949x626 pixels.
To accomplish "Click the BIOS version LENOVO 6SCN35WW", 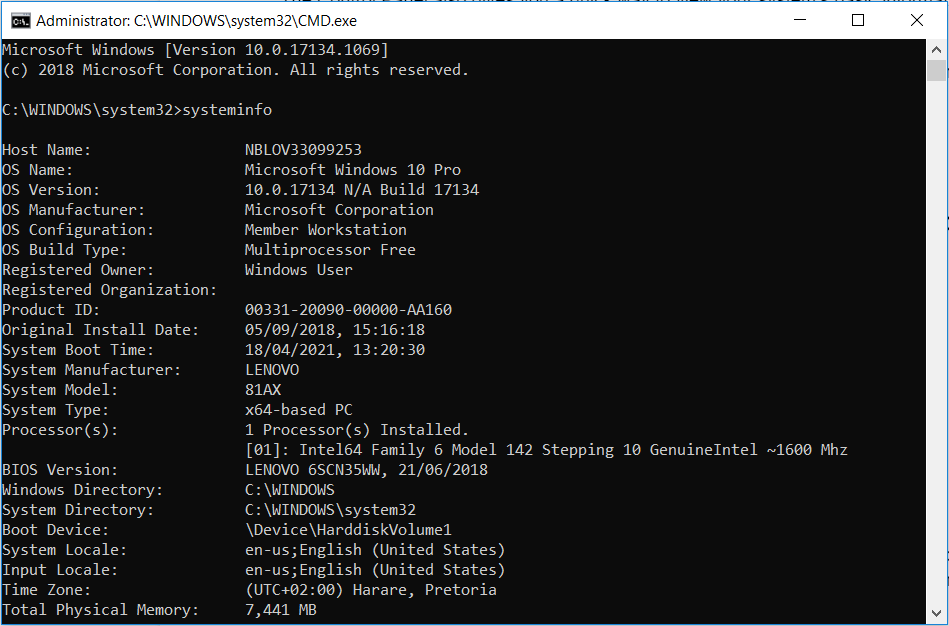I will [x=366, y=470].
